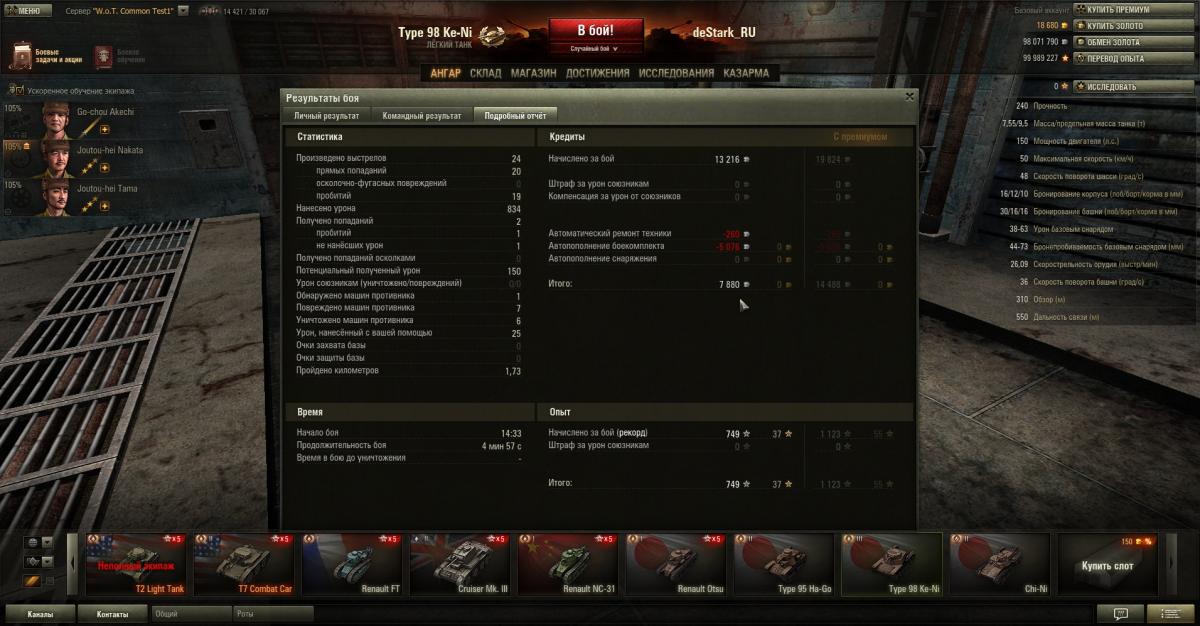Select the T7 Combat Car tank

[x=245, y=564]
